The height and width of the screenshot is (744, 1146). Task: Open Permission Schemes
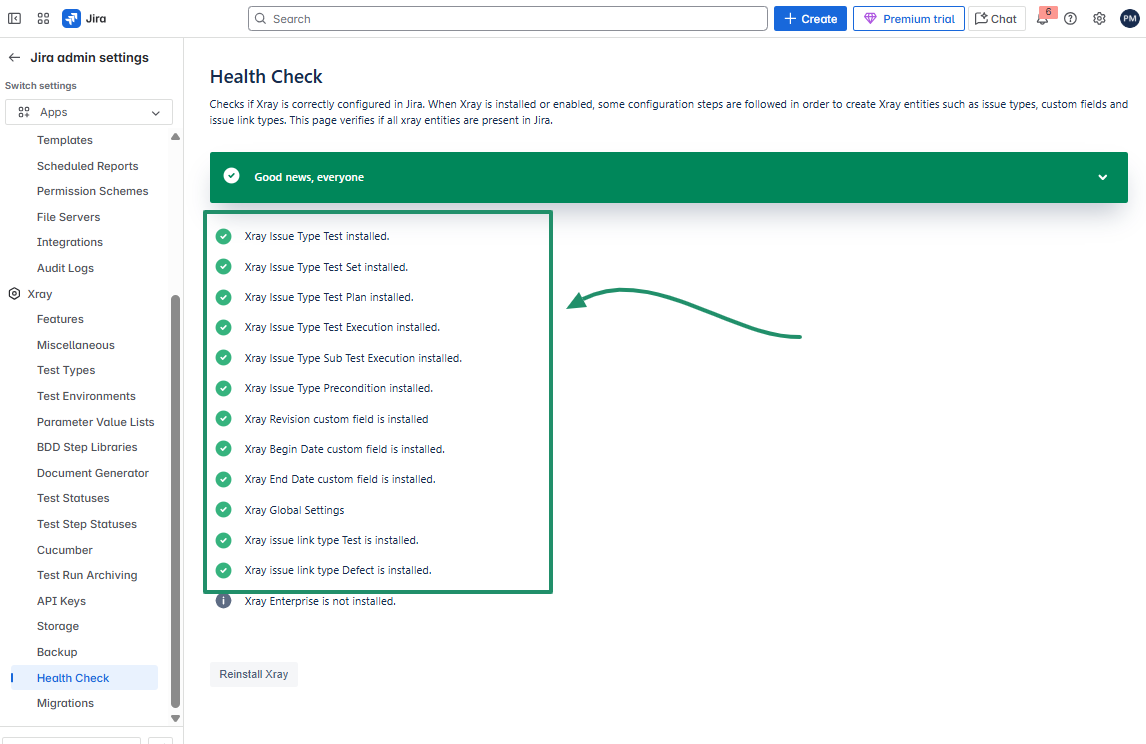(93, 191)
